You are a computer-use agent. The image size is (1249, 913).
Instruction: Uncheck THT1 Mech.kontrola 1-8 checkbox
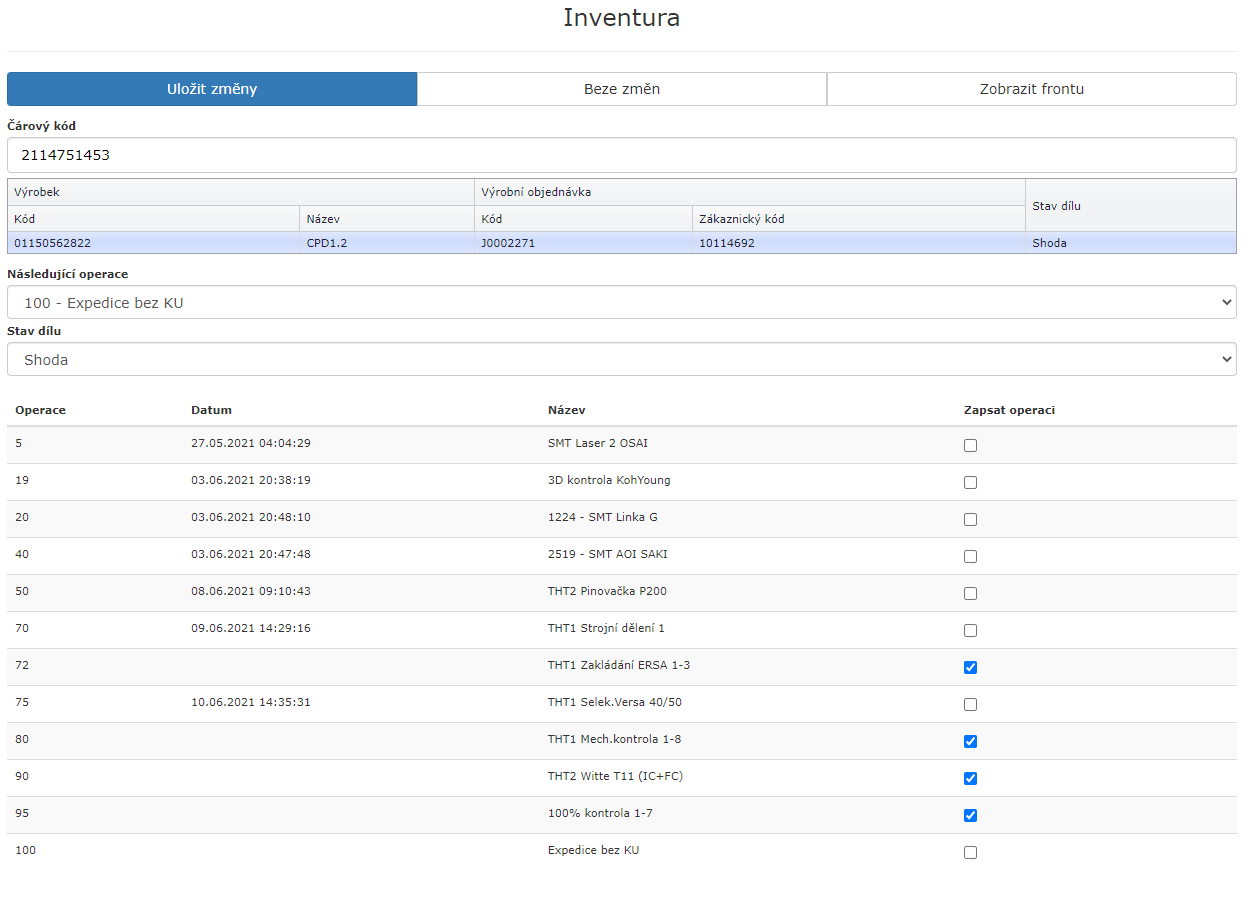point(970,742)
